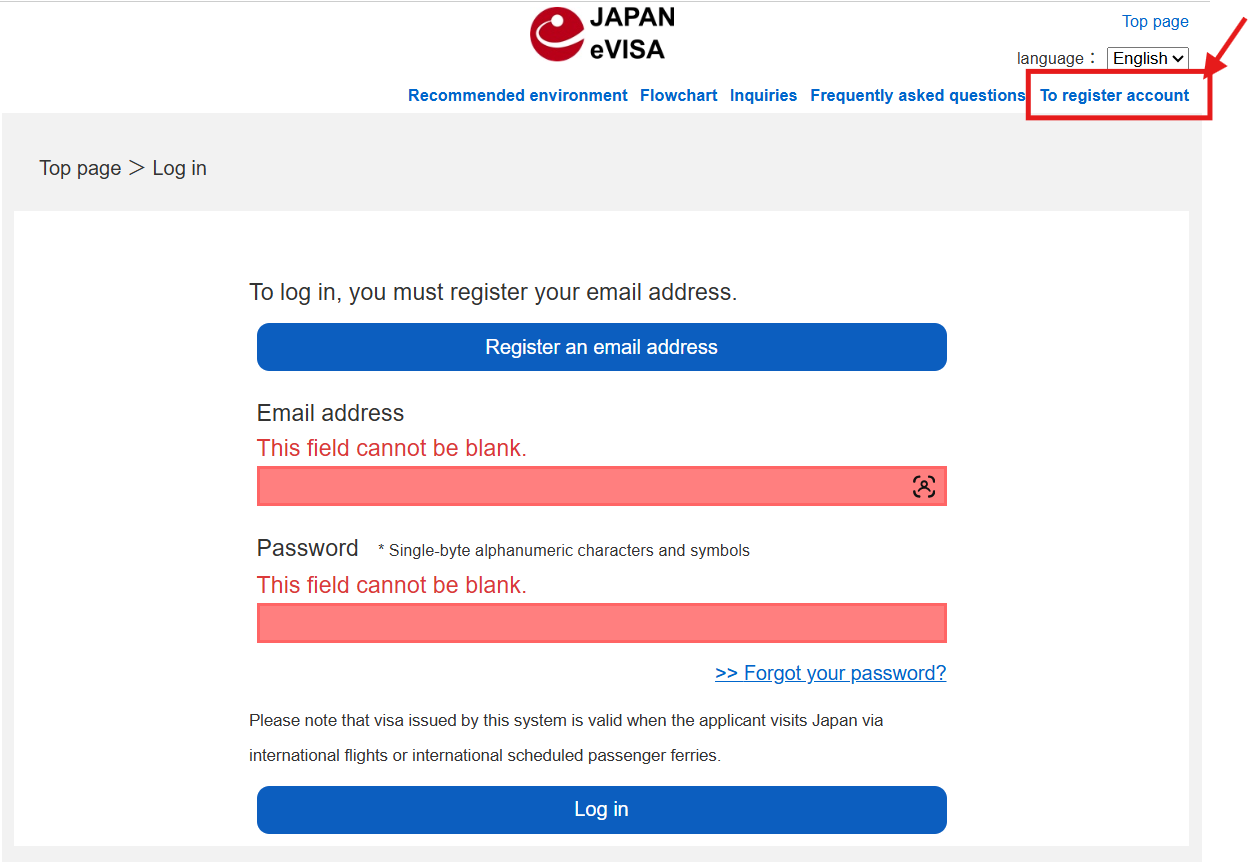Follow the Forgot your password link
1248x862 pixels.
pyautogui.click(x=830, y=673)
